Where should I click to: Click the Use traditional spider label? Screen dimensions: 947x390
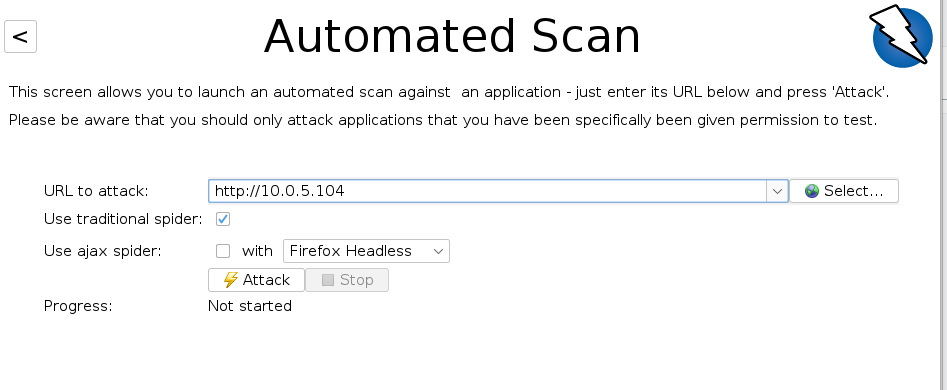123,219
